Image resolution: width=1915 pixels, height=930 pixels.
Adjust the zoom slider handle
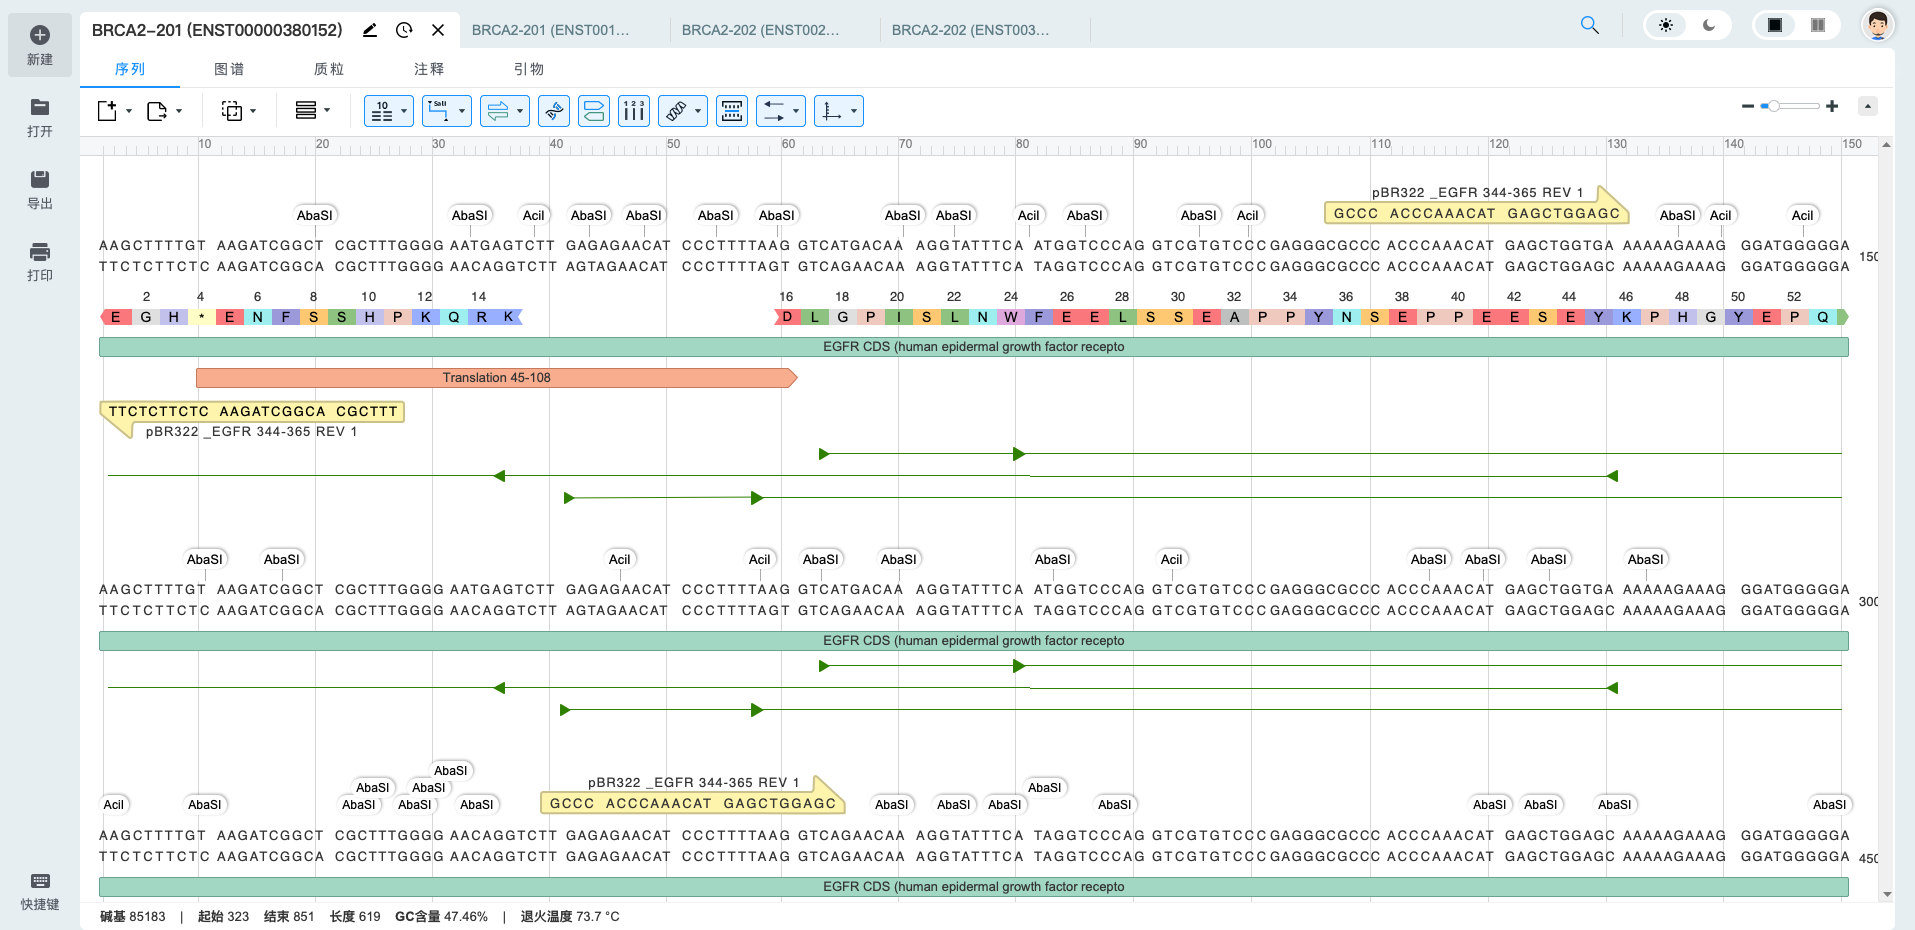coord(1773,106)
